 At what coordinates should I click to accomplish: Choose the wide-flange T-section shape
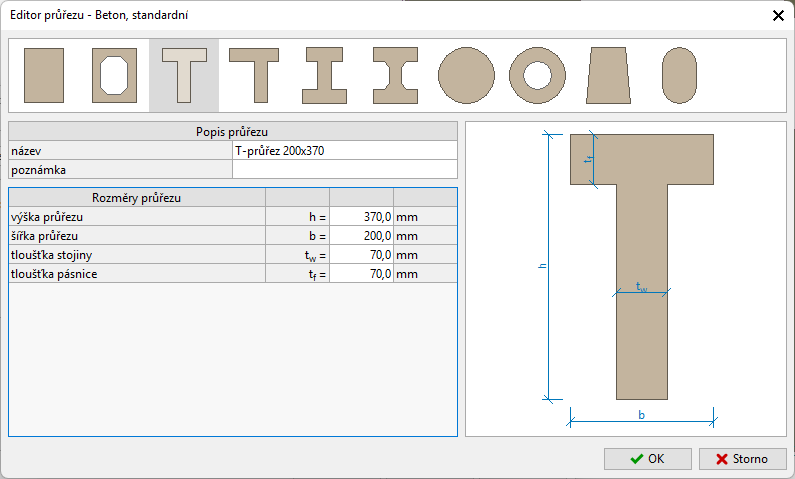(254, 76)
